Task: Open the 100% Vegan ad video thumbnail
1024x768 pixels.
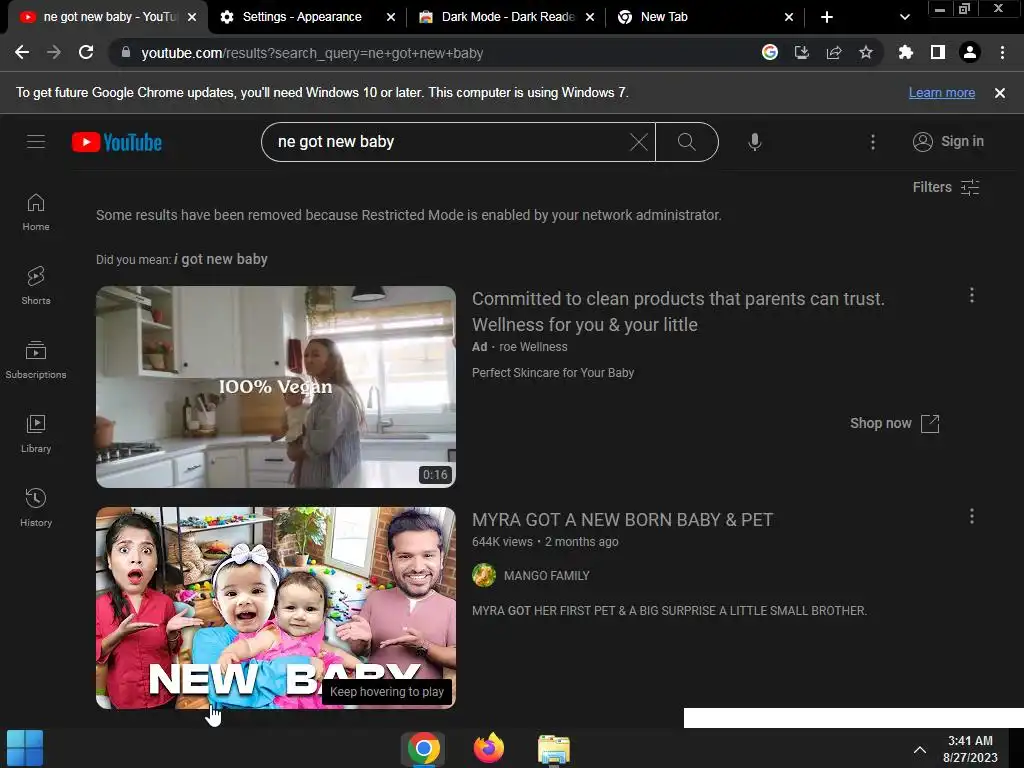Action: click(276, 387)
